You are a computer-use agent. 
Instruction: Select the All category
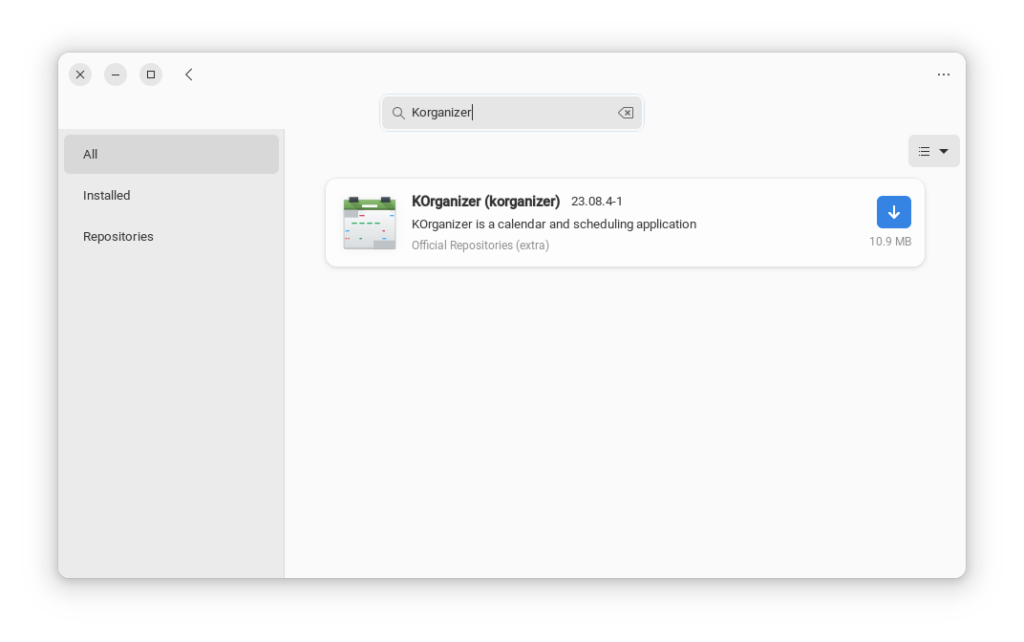coord(171,154)
